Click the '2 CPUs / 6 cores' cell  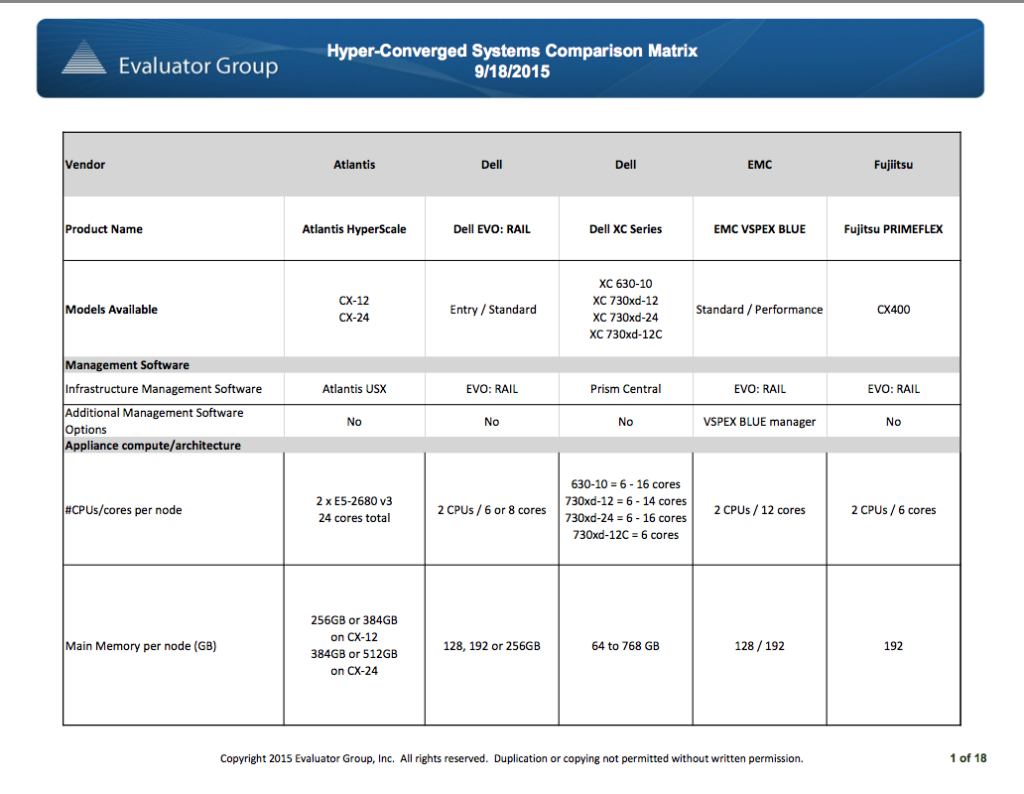click(x=893, y=510)
